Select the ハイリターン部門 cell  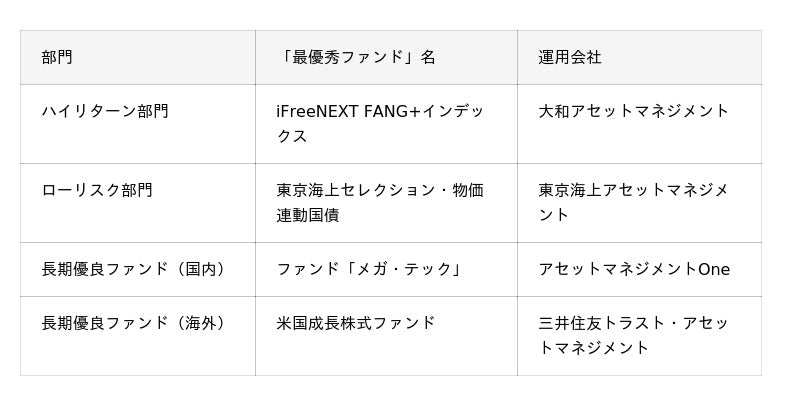tap(105, 111)
